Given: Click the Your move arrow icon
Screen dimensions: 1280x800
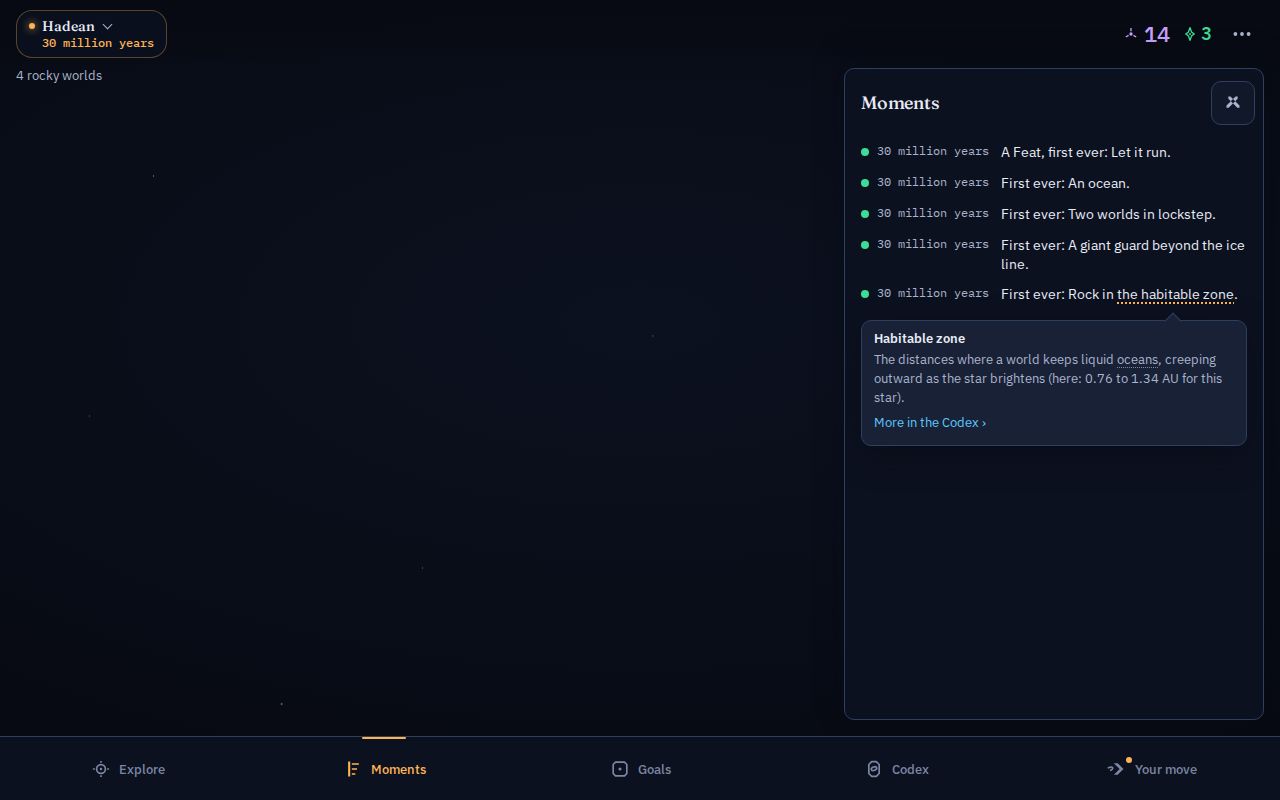Looking at the screenshot, I should 1116,769.
